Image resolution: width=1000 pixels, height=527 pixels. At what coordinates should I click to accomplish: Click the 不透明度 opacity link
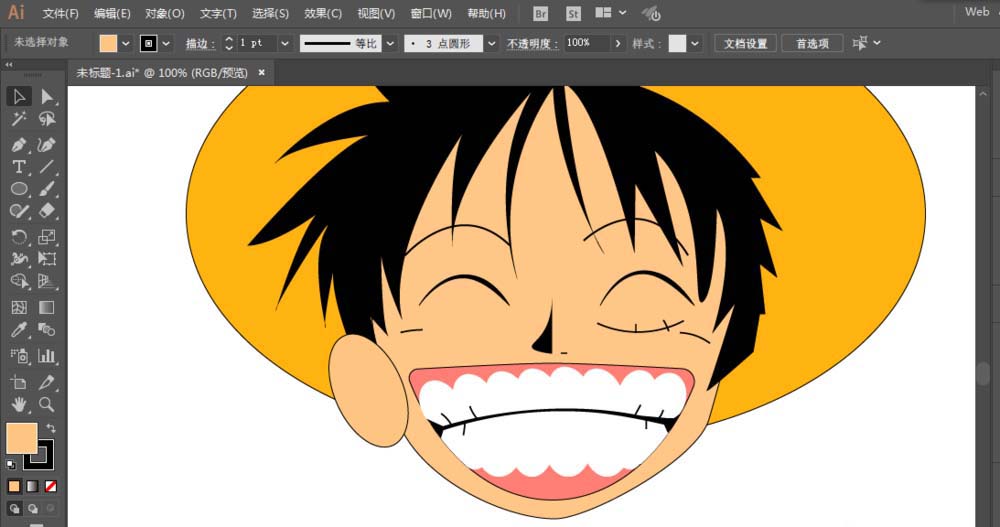(531, 43)
